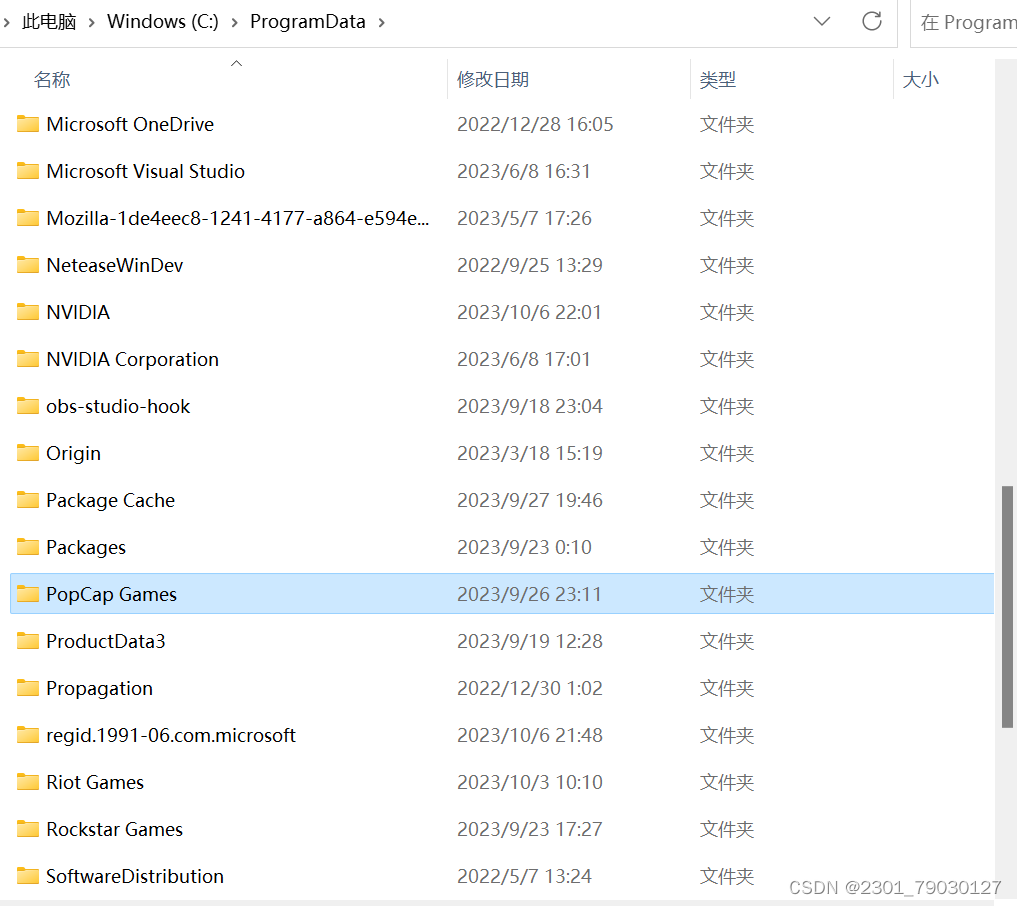This screenshot has height=906, width=1017.
Task: Select the Rockstar Games folder name
Action: click(114, 829)
